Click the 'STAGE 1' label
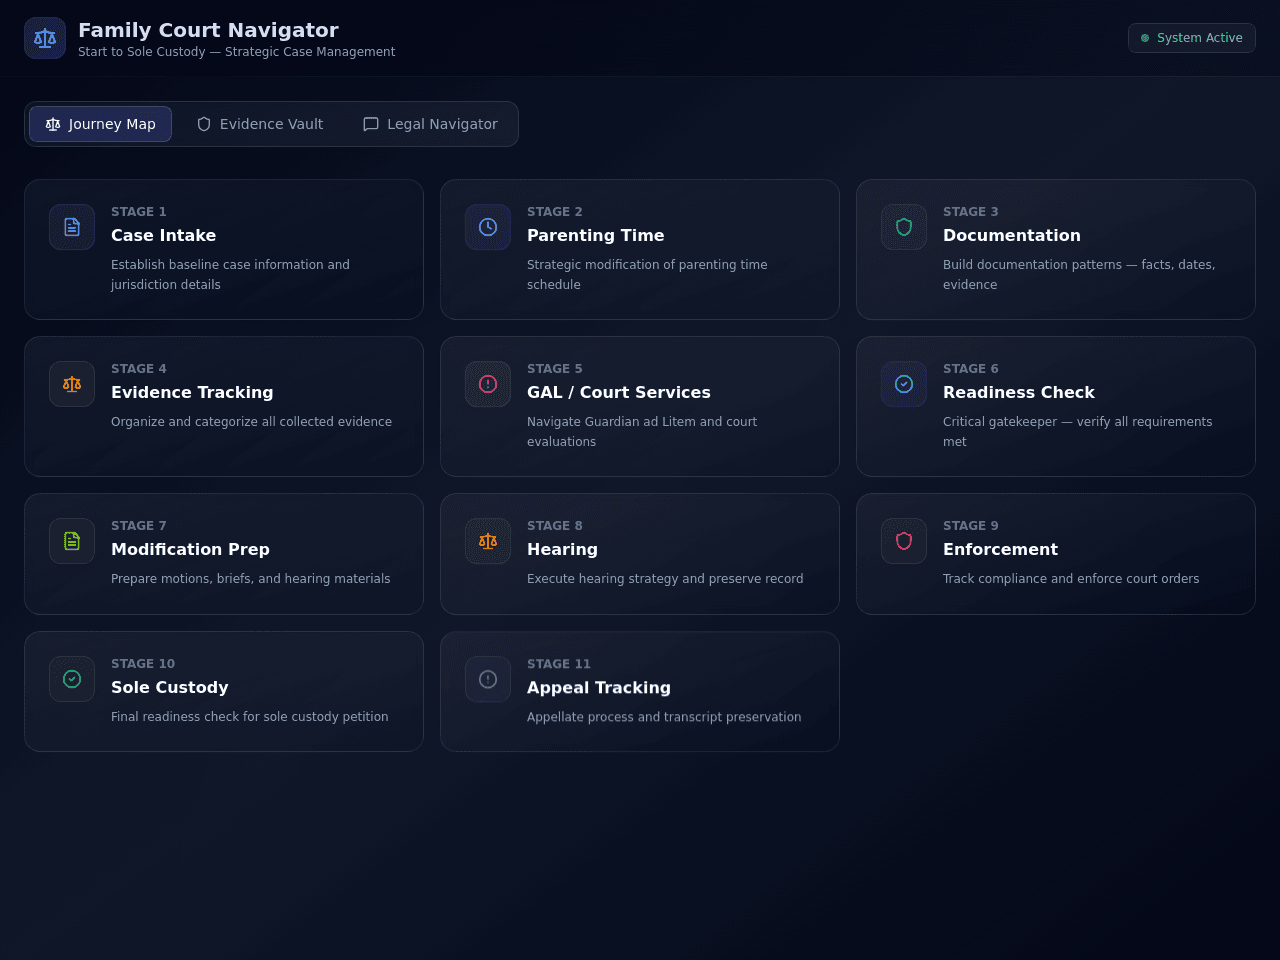Viewport: 1280px width, 960px height. point(138,212)
